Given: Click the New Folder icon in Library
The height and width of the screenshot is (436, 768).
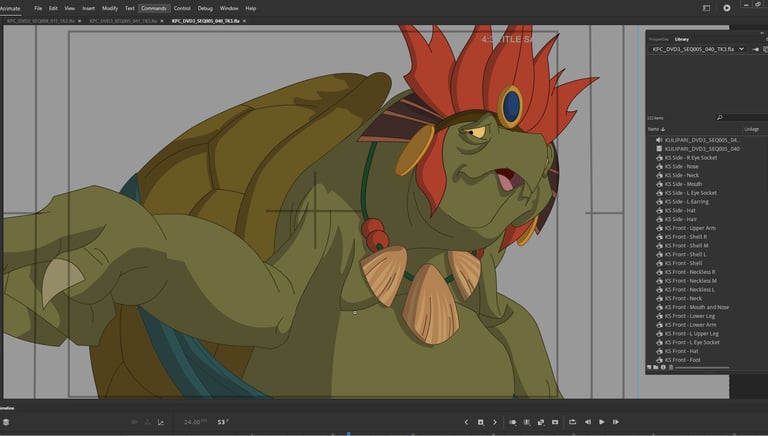Looking at the screenshot, I should [x=656, y=367].
